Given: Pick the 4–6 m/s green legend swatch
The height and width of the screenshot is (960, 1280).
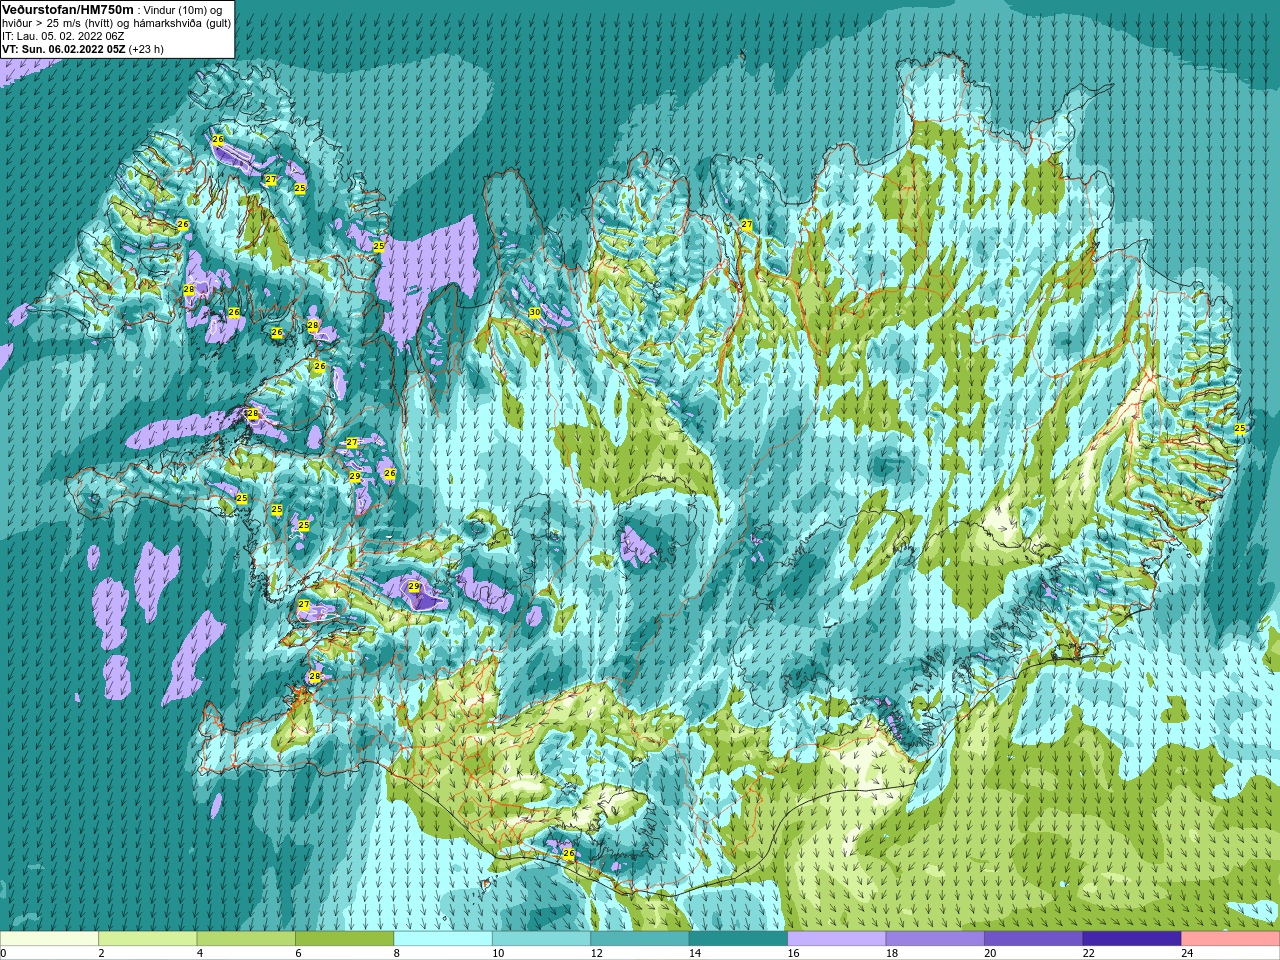Looking at the screenshot, I should click(246, 939).
